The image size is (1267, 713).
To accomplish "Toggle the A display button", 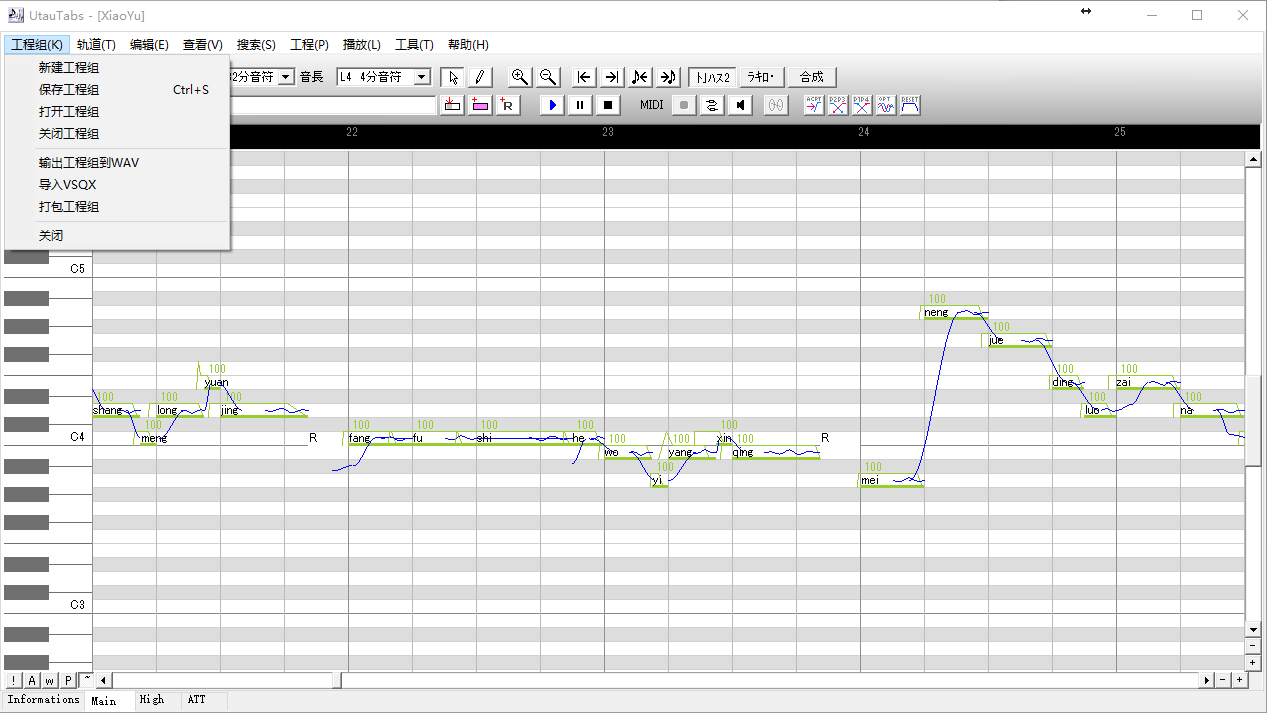I will (31, 680).
